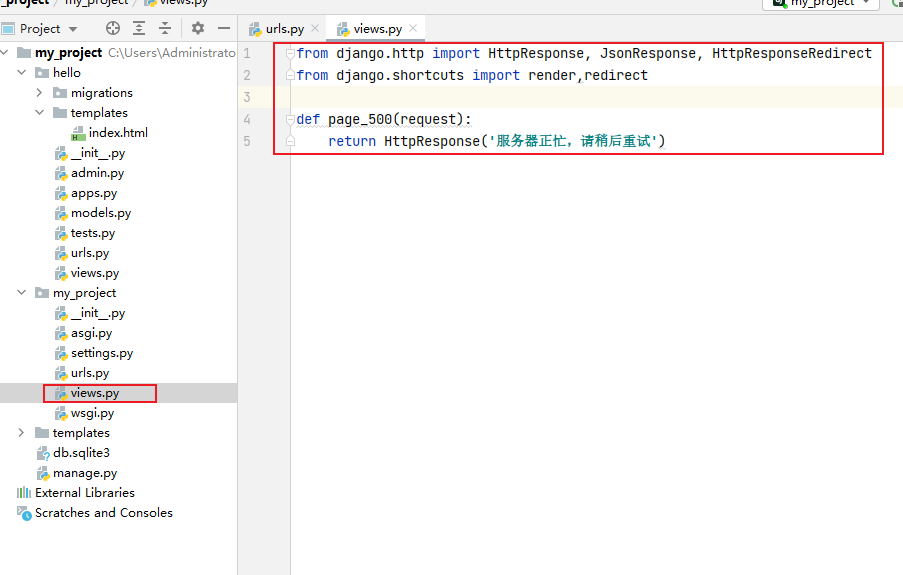
Task: Open the Project view dropdown
Action: click(73, 29)
